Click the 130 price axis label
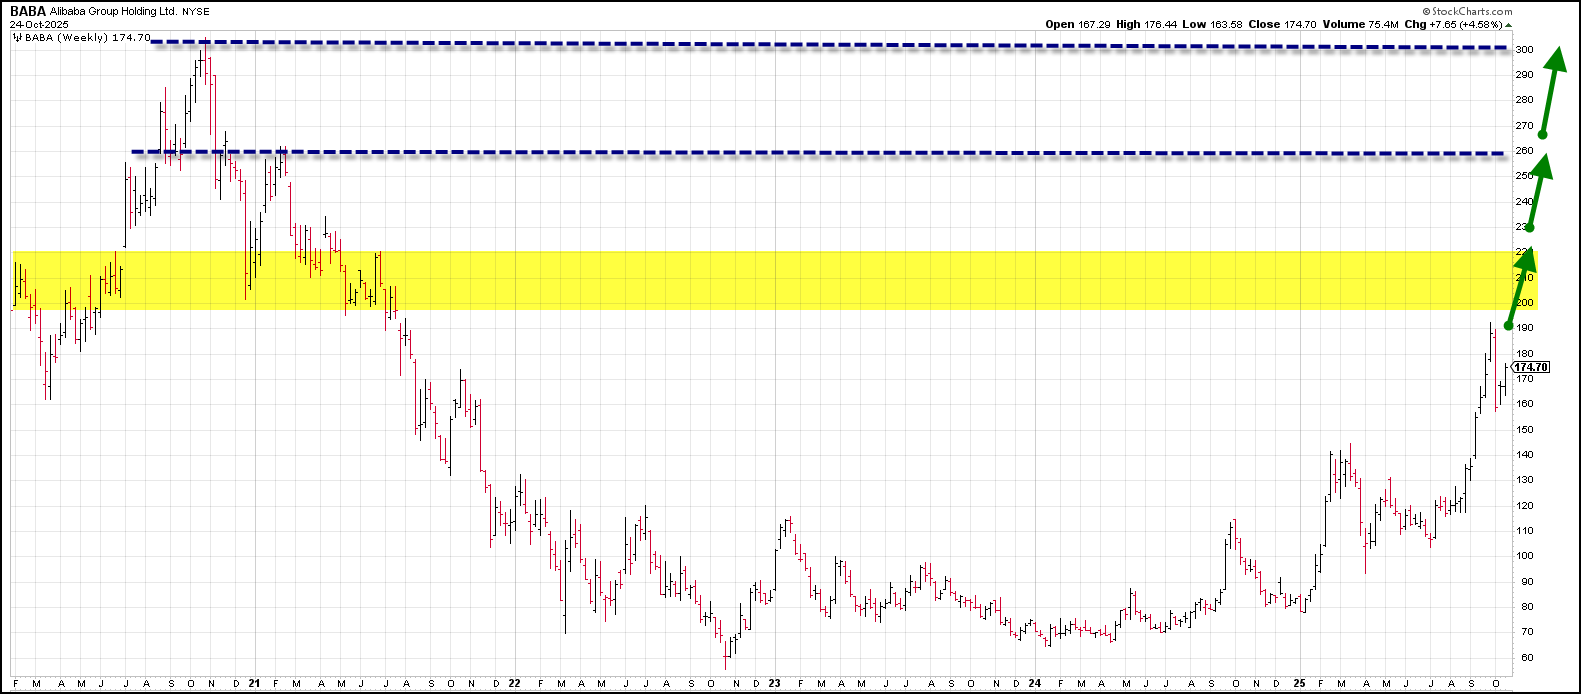The width and height of the screenshot is (1581, 694). click(1525, 480)
